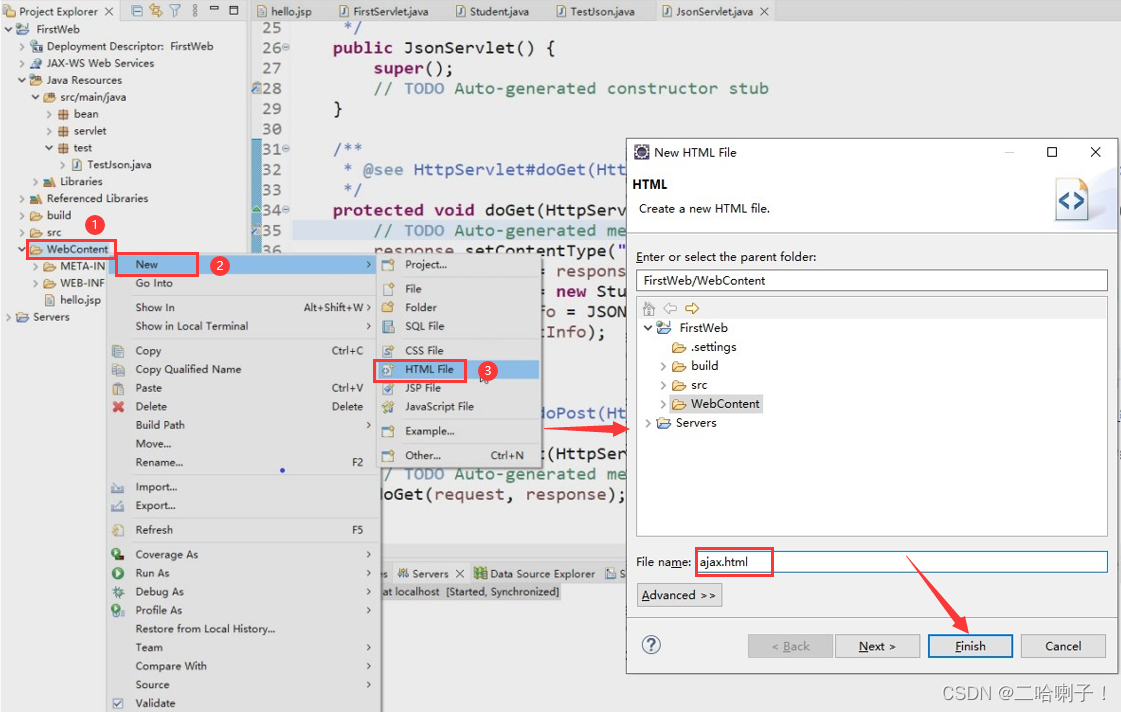1121x712 pixels.
Task: Click the Home icon in New HTML File dialog
Action: pyautogui.click(x=649, y=308)
